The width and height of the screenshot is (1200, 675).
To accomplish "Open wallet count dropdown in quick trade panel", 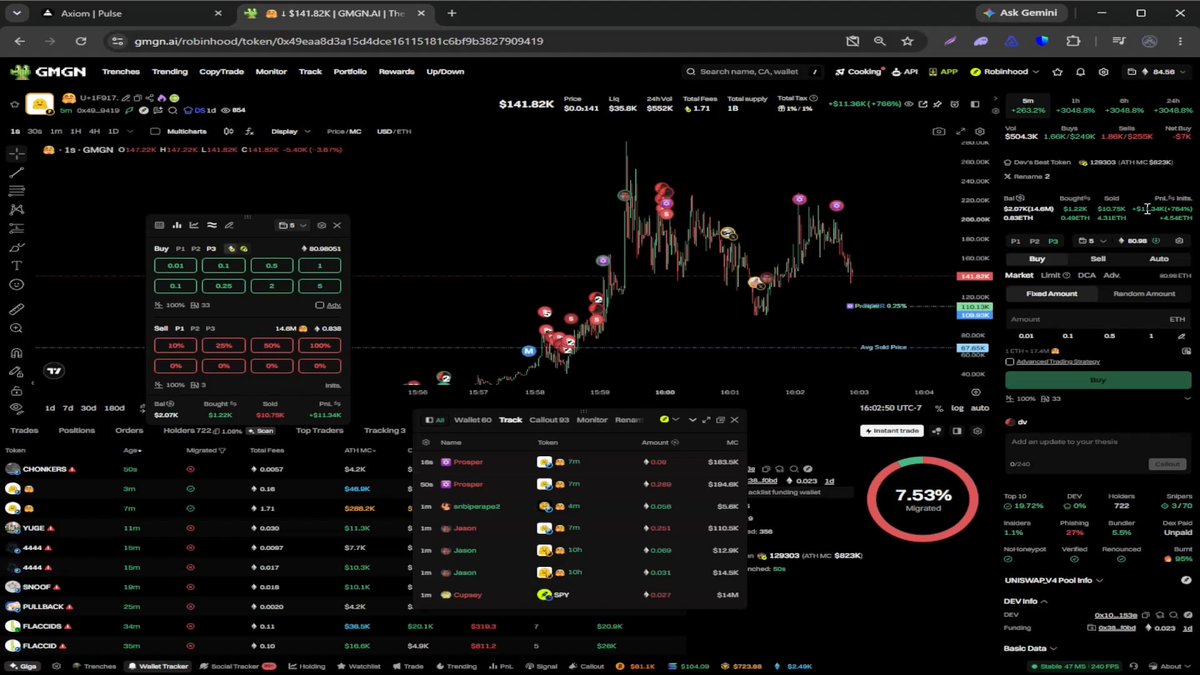I will coord(292,225).
